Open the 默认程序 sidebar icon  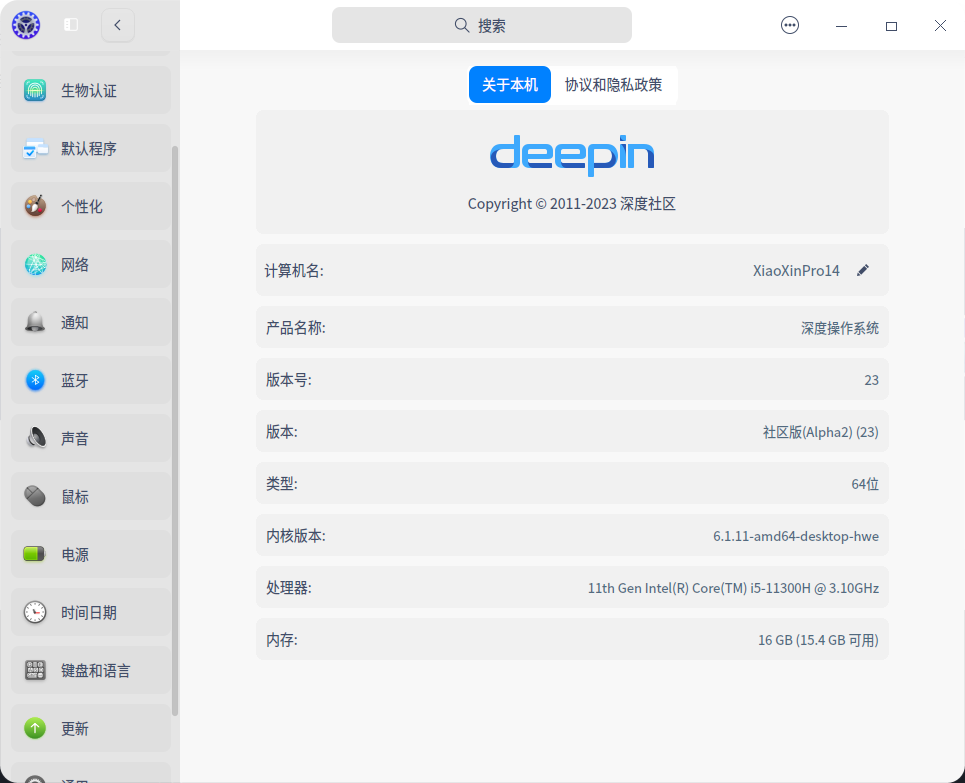point(35,148)
